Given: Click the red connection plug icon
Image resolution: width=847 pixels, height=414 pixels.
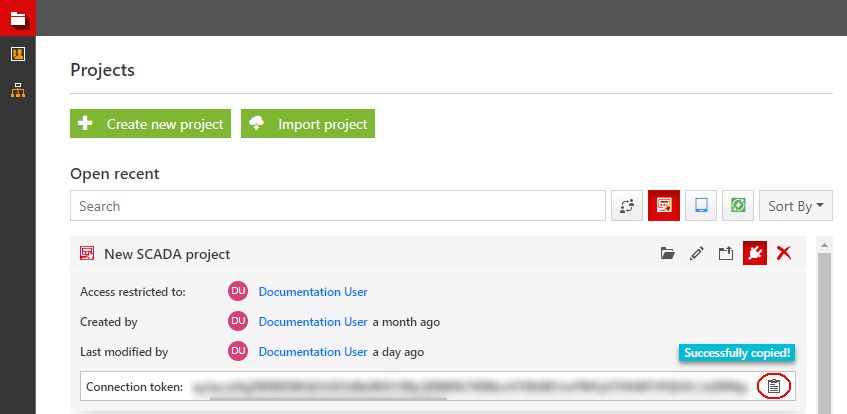Looking at the screenshot, I should coord(755,253).
